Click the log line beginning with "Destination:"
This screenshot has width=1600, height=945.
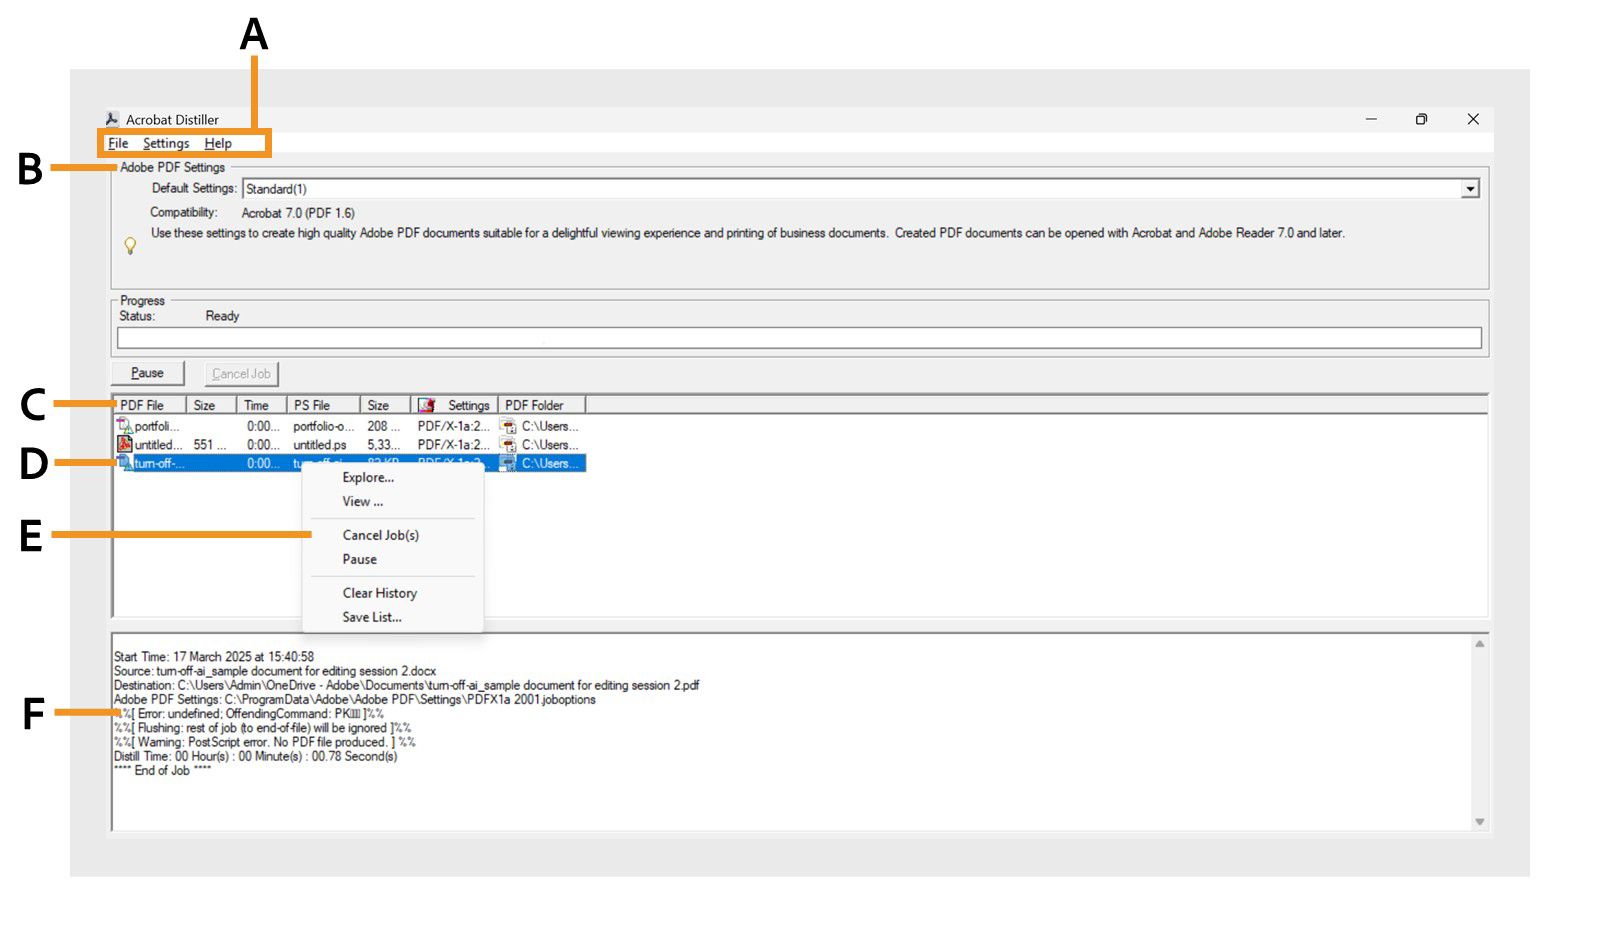pos(406,685)
